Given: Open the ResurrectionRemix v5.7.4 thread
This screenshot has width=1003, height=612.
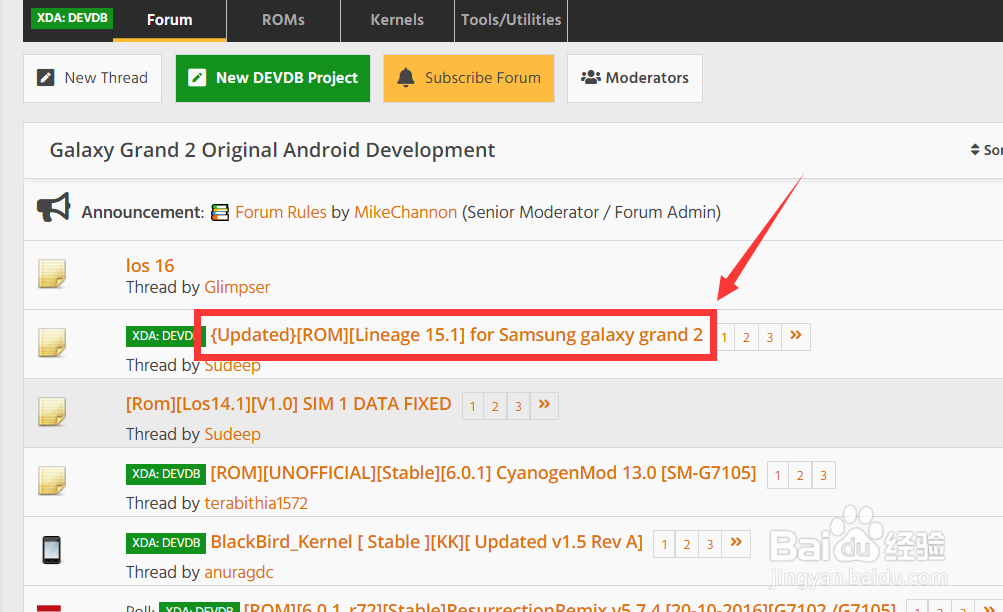Looking at the screenshot, I should tap(569, 606).
